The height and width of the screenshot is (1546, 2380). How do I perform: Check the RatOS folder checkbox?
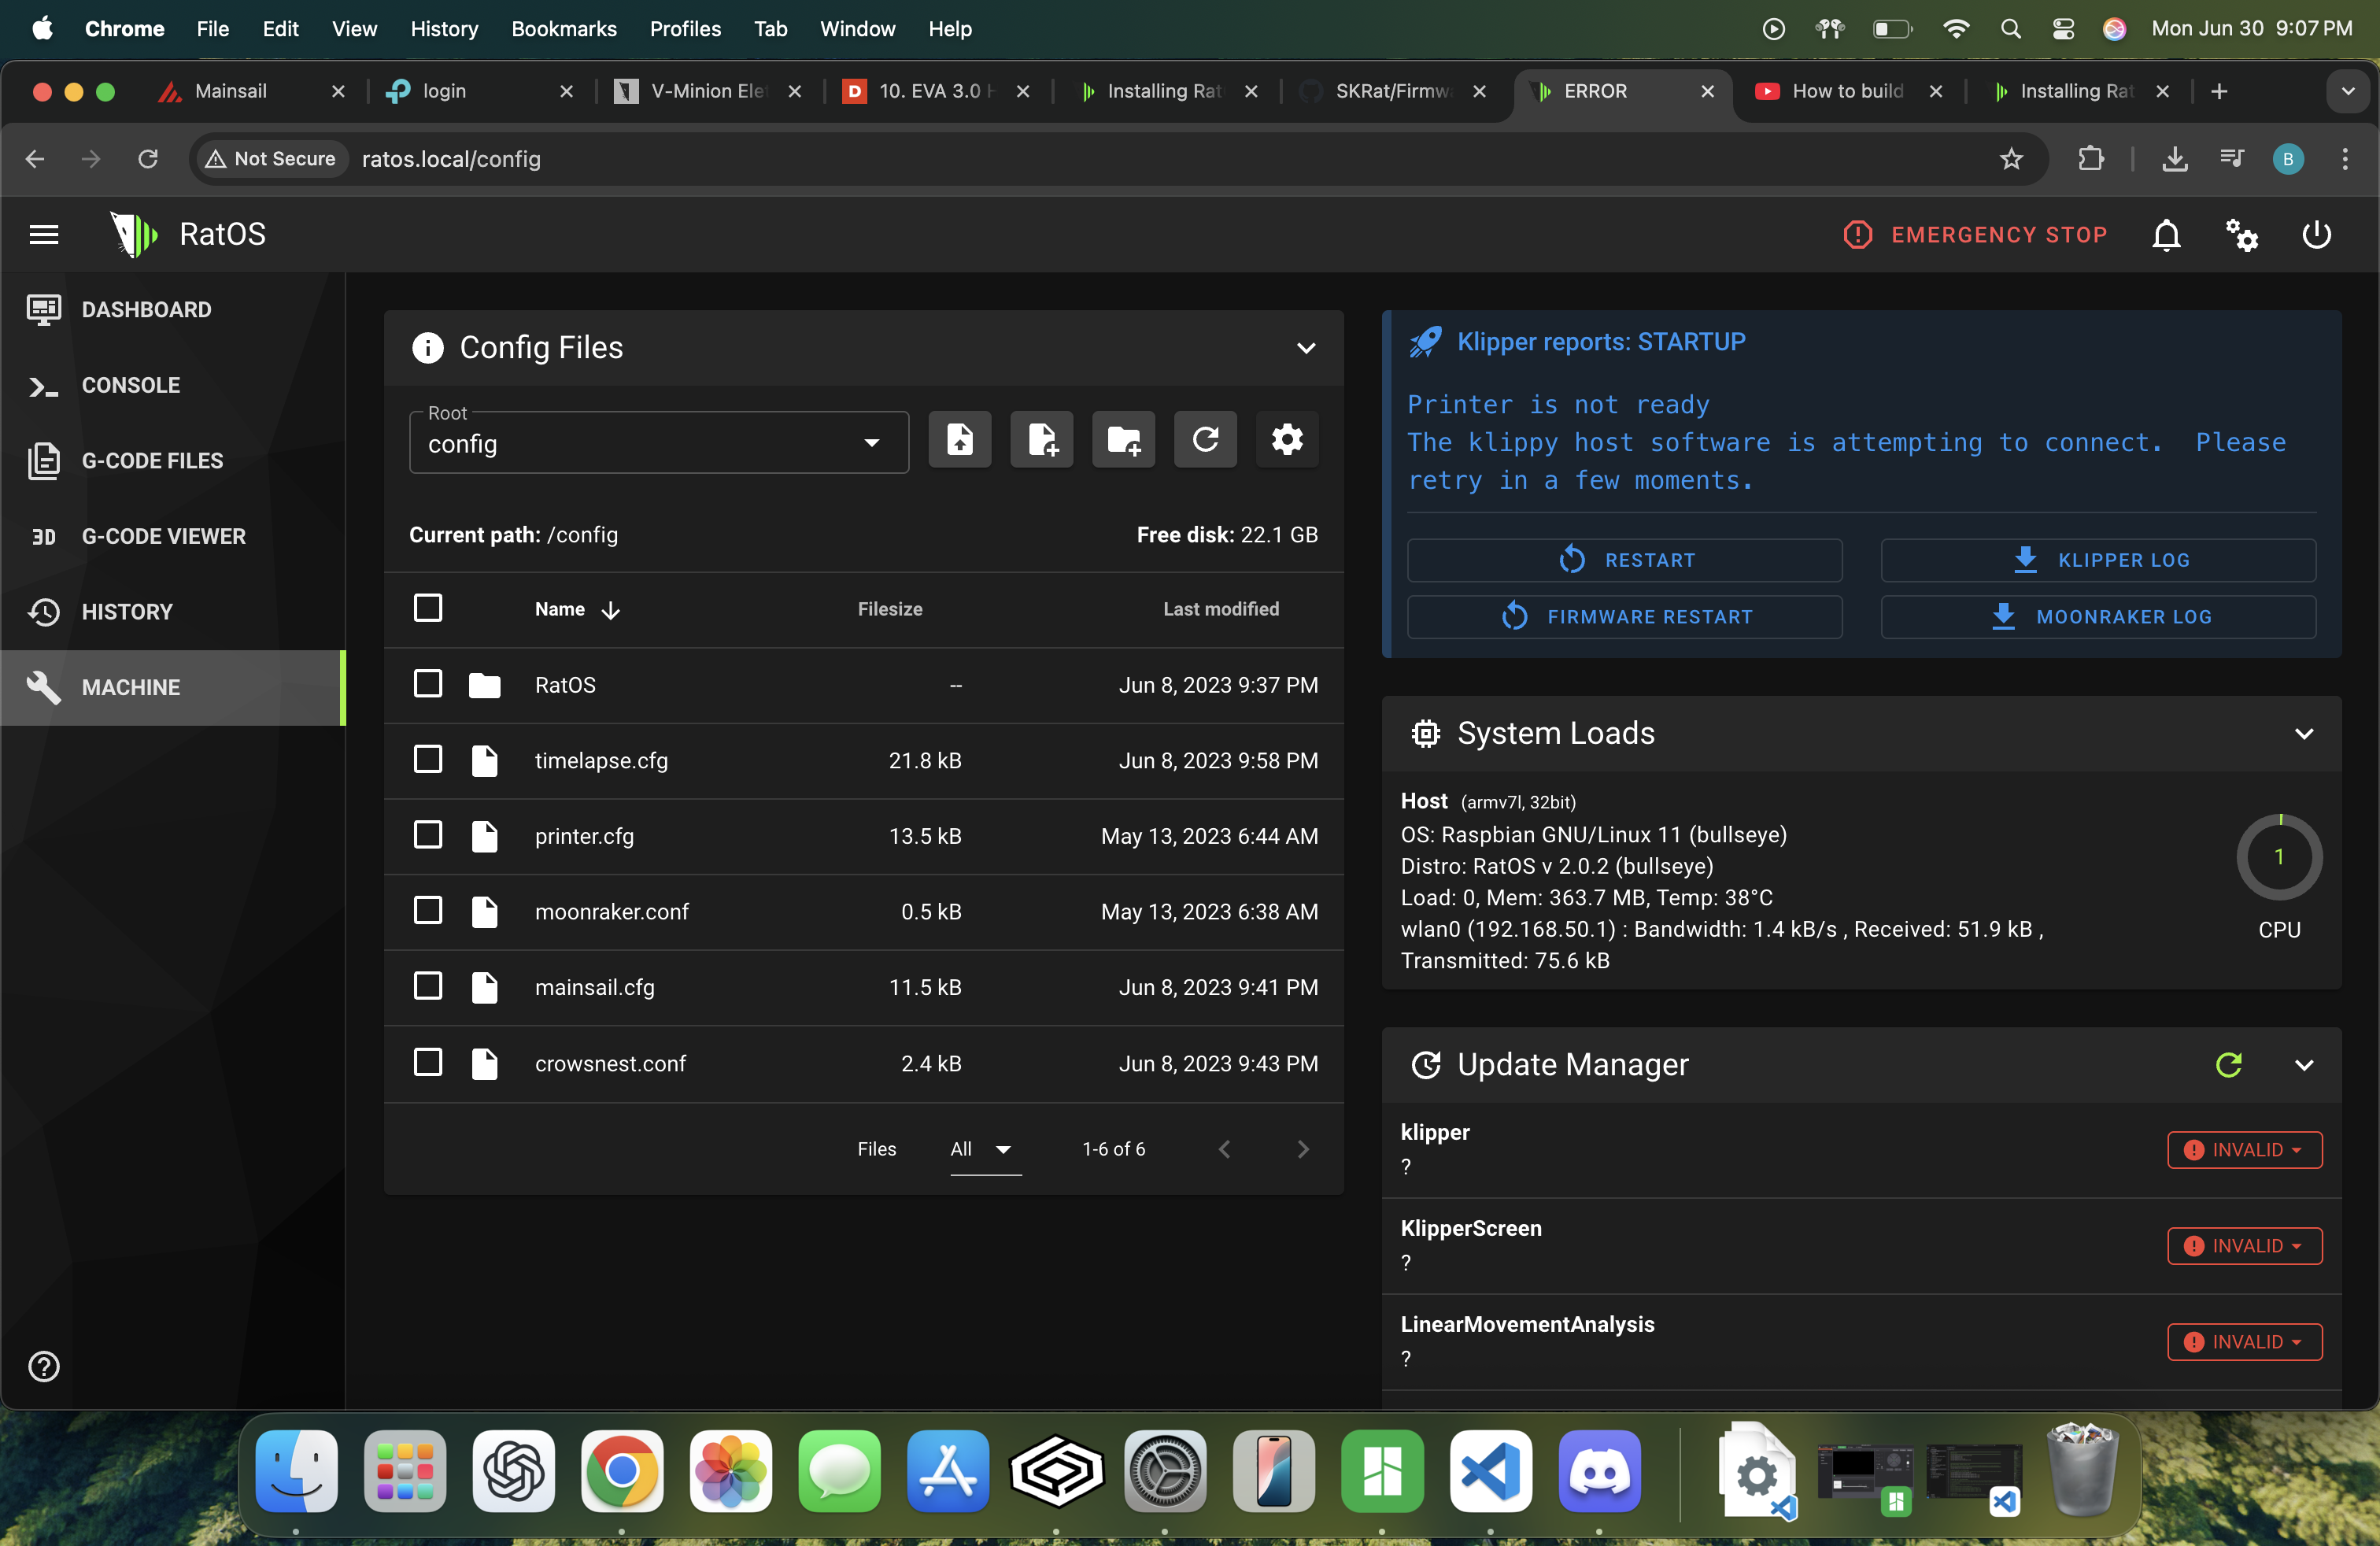point(428,684)
